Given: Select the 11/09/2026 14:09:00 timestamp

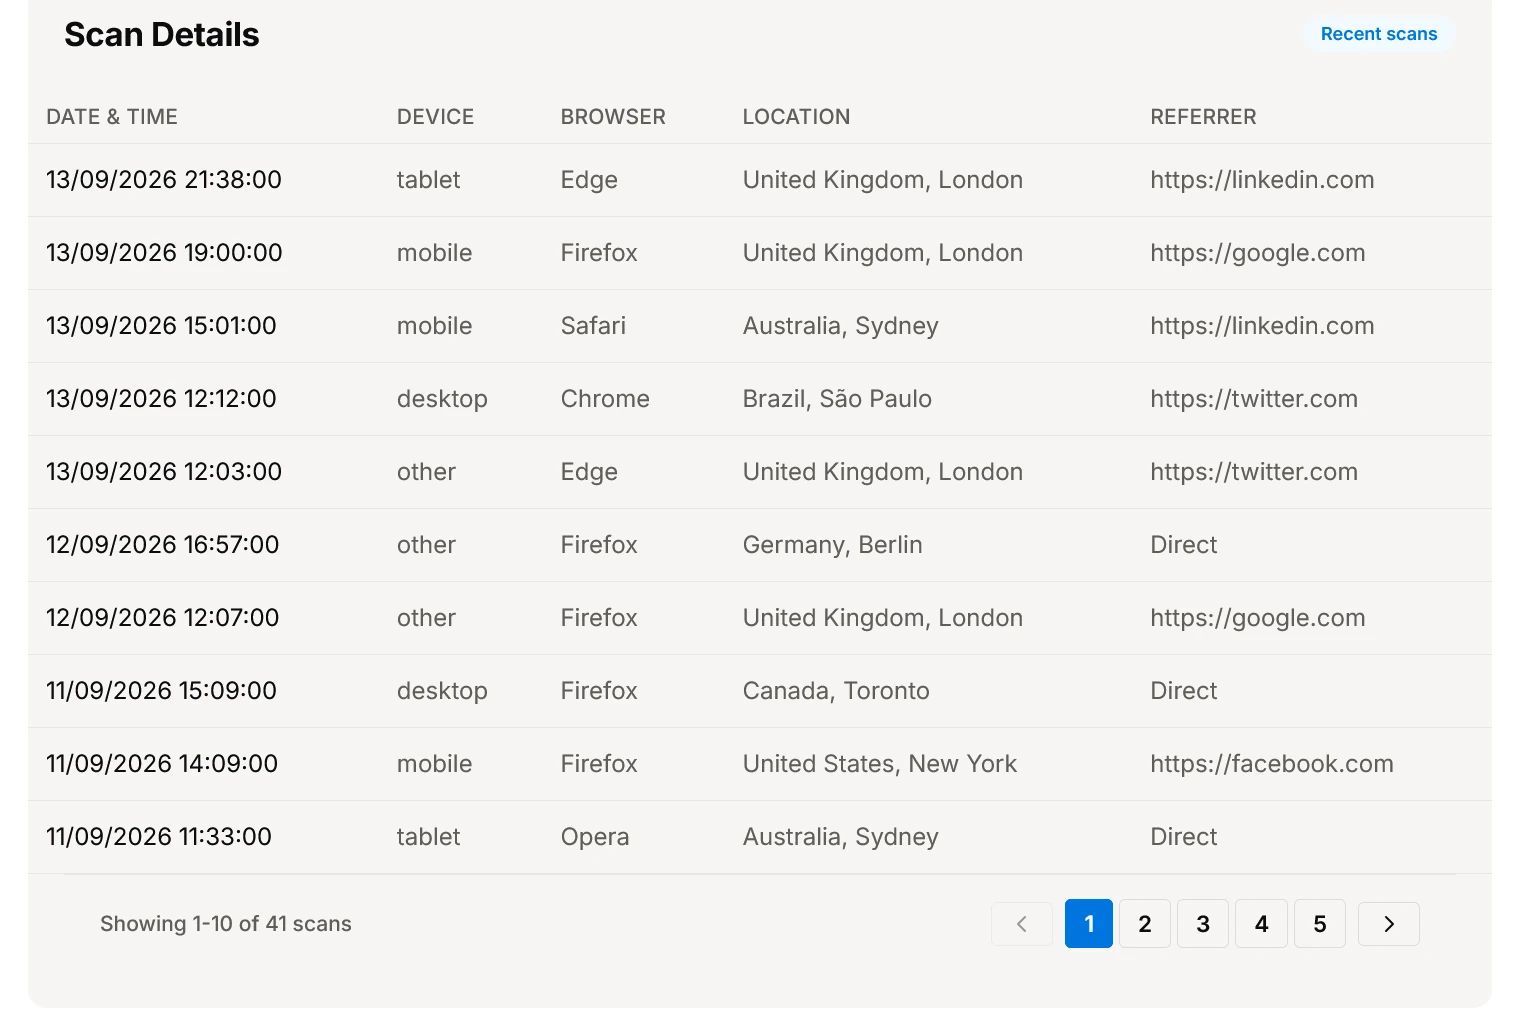Looking at the screenshot, I should 162,764.
